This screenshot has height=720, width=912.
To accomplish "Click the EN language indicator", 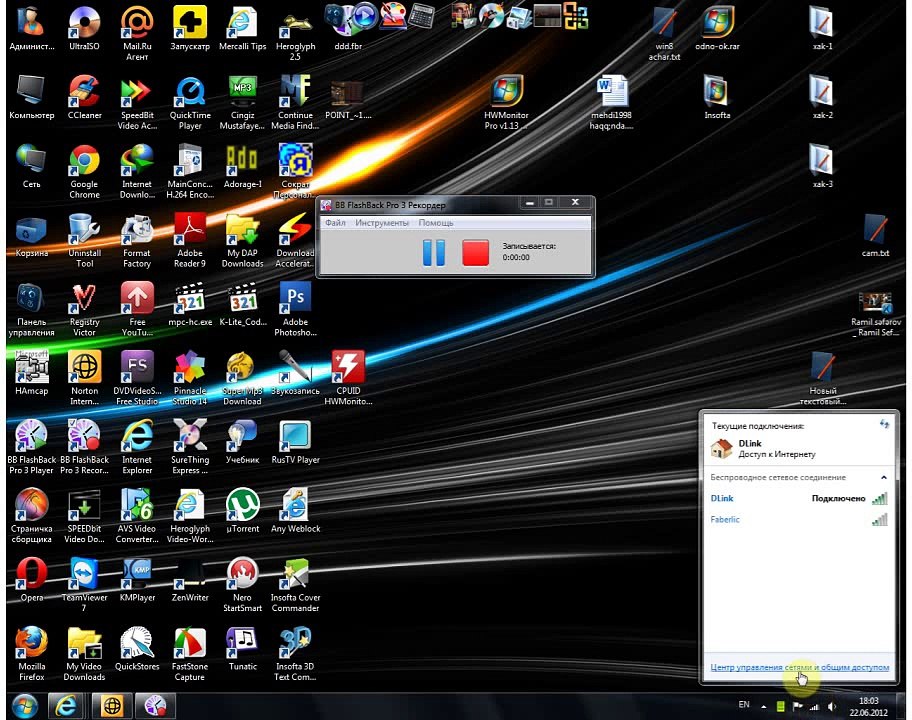I will click(744, 705).
